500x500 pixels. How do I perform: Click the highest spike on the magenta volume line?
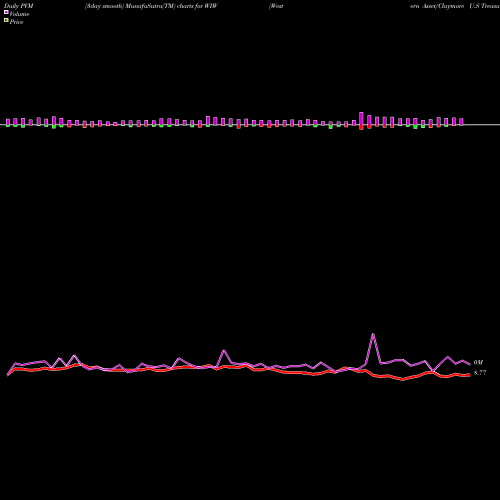(373, 334)
